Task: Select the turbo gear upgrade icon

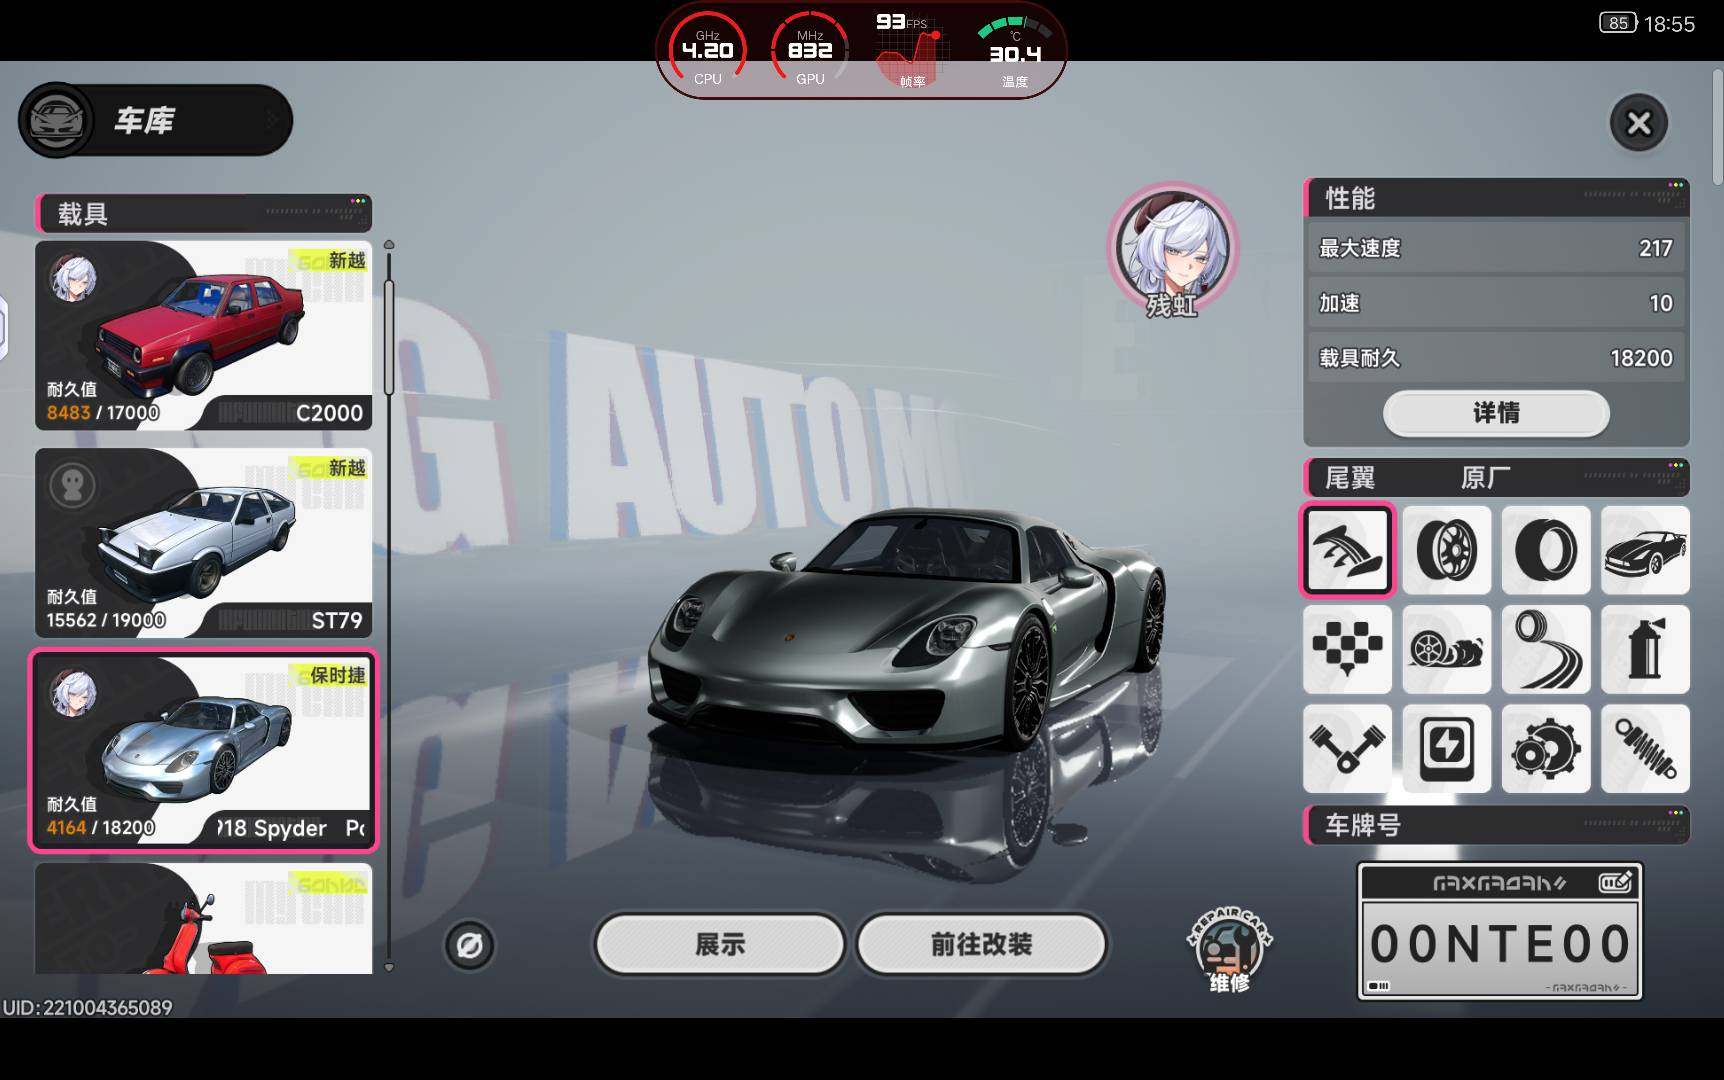Action: click(1545, 748)
